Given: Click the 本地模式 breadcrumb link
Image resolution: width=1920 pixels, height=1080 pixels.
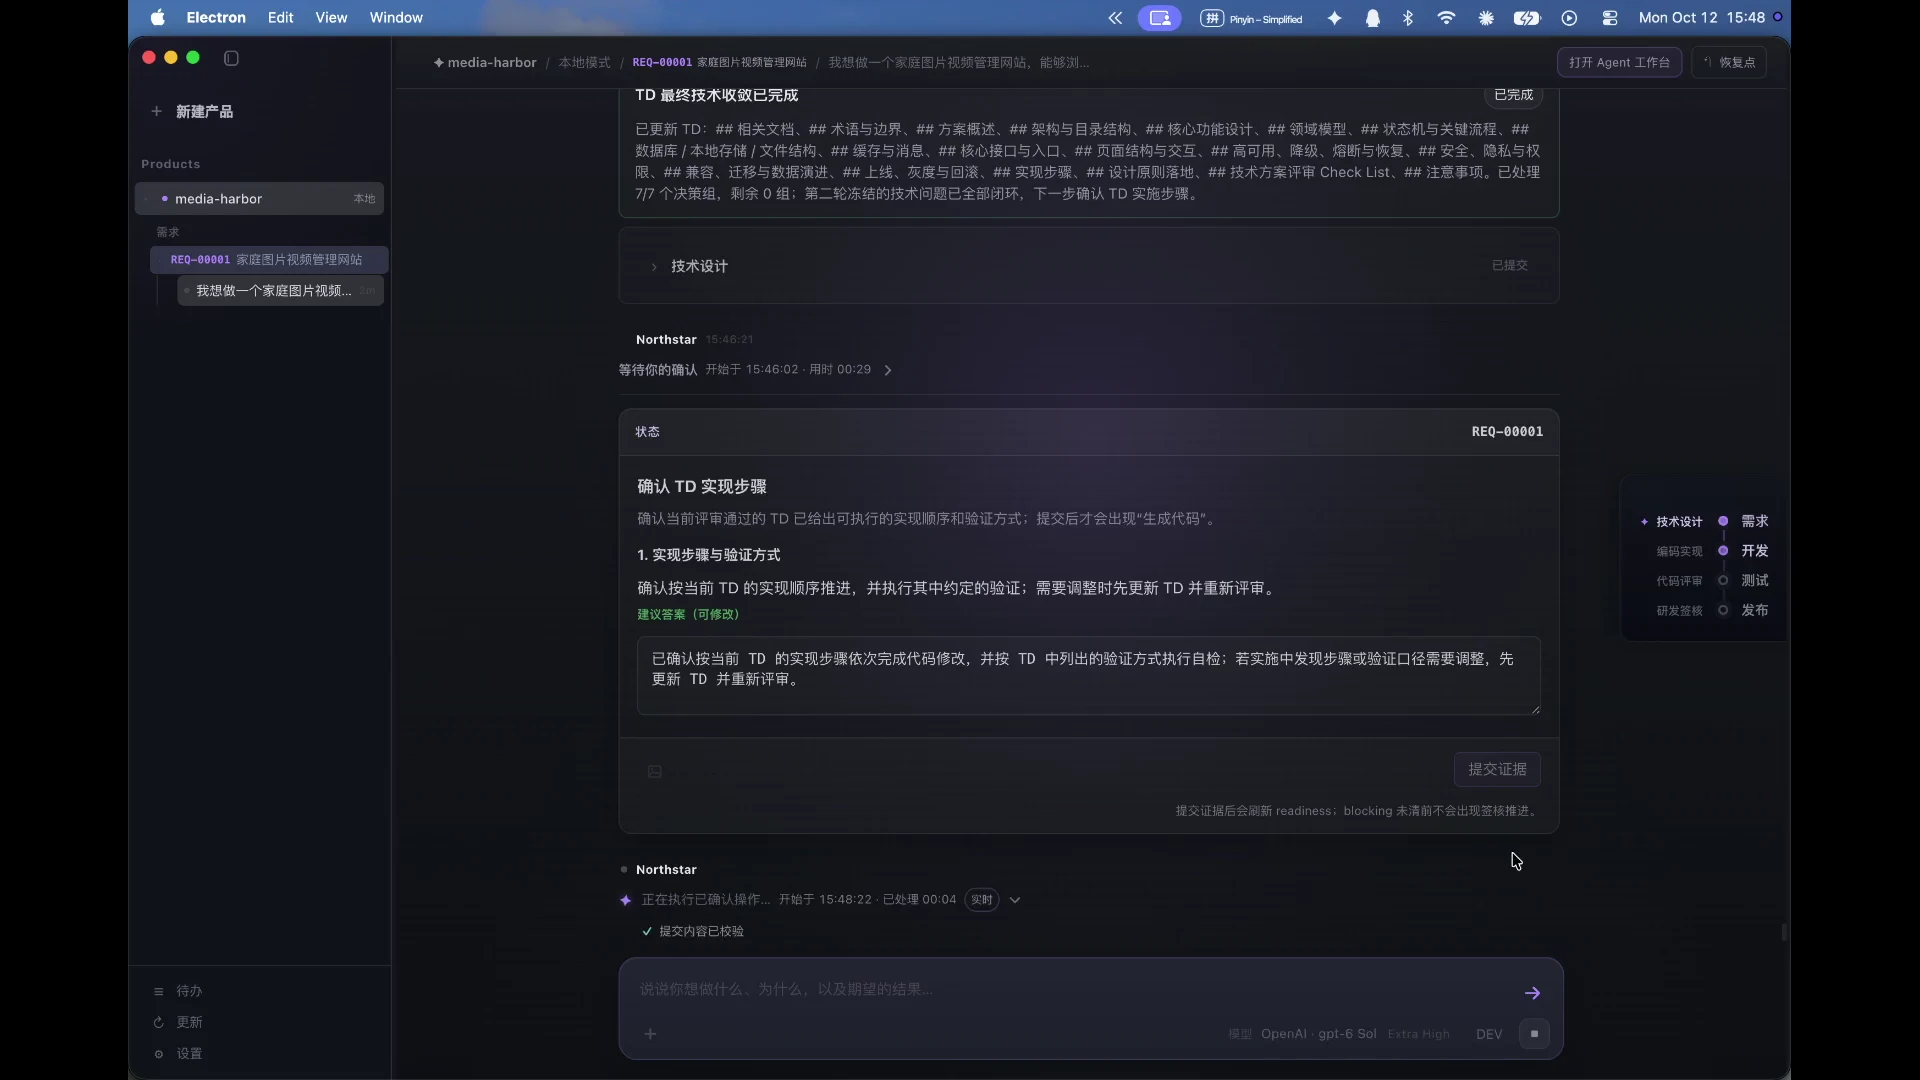Looking at the screenshot, I should click(584, 62).
